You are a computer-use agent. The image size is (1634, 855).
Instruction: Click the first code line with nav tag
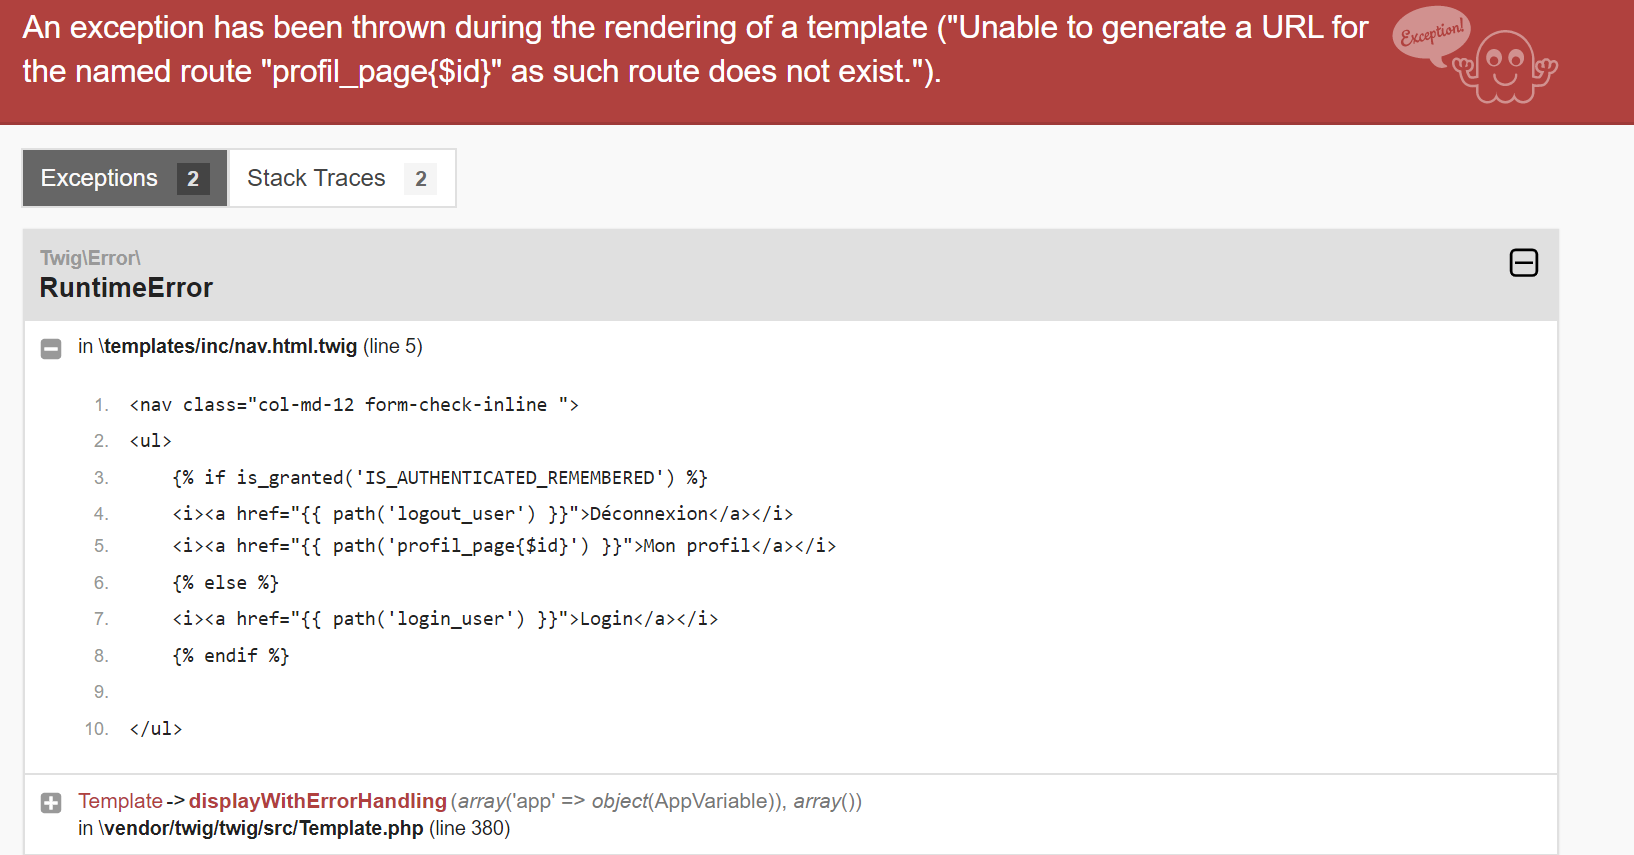[x=354, y=405]
